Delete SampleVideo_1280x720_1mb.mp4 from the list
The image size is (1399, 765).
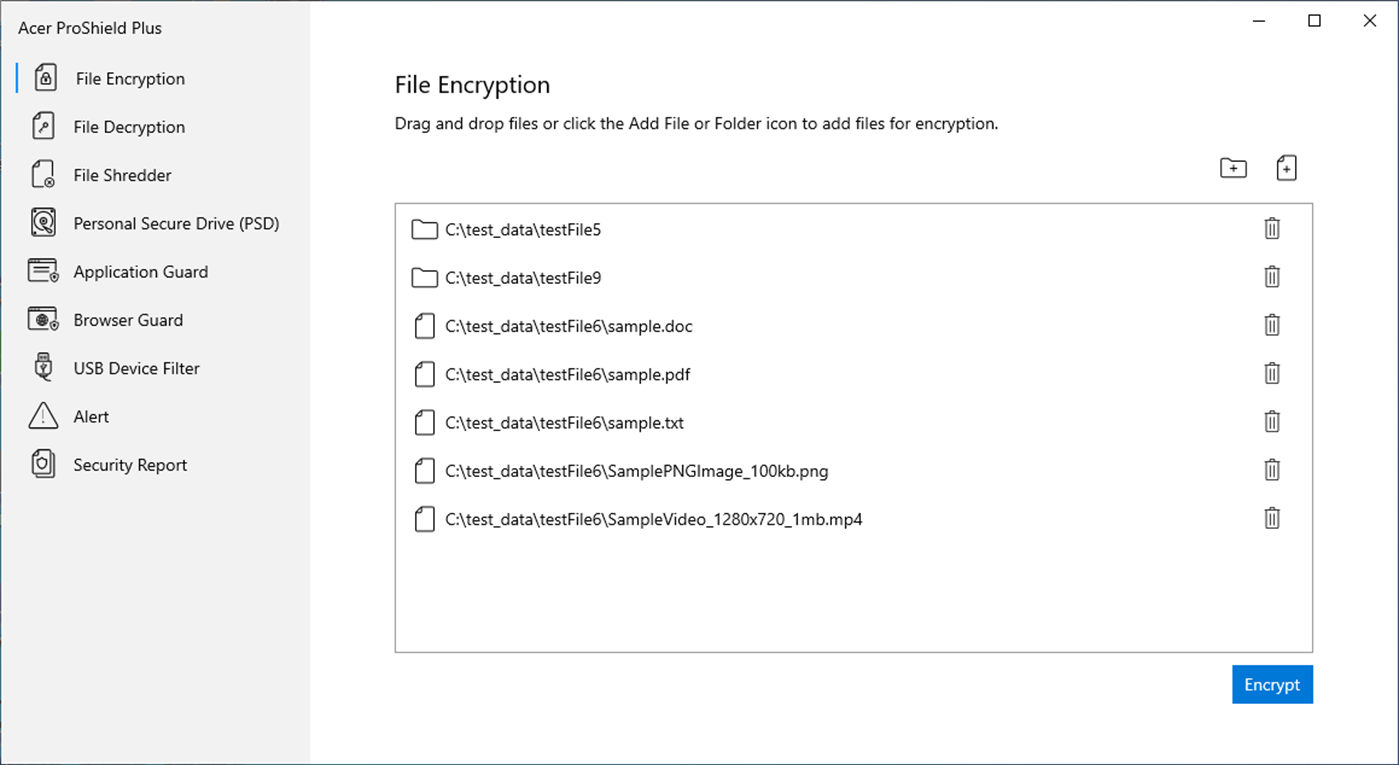[1271, 518]
